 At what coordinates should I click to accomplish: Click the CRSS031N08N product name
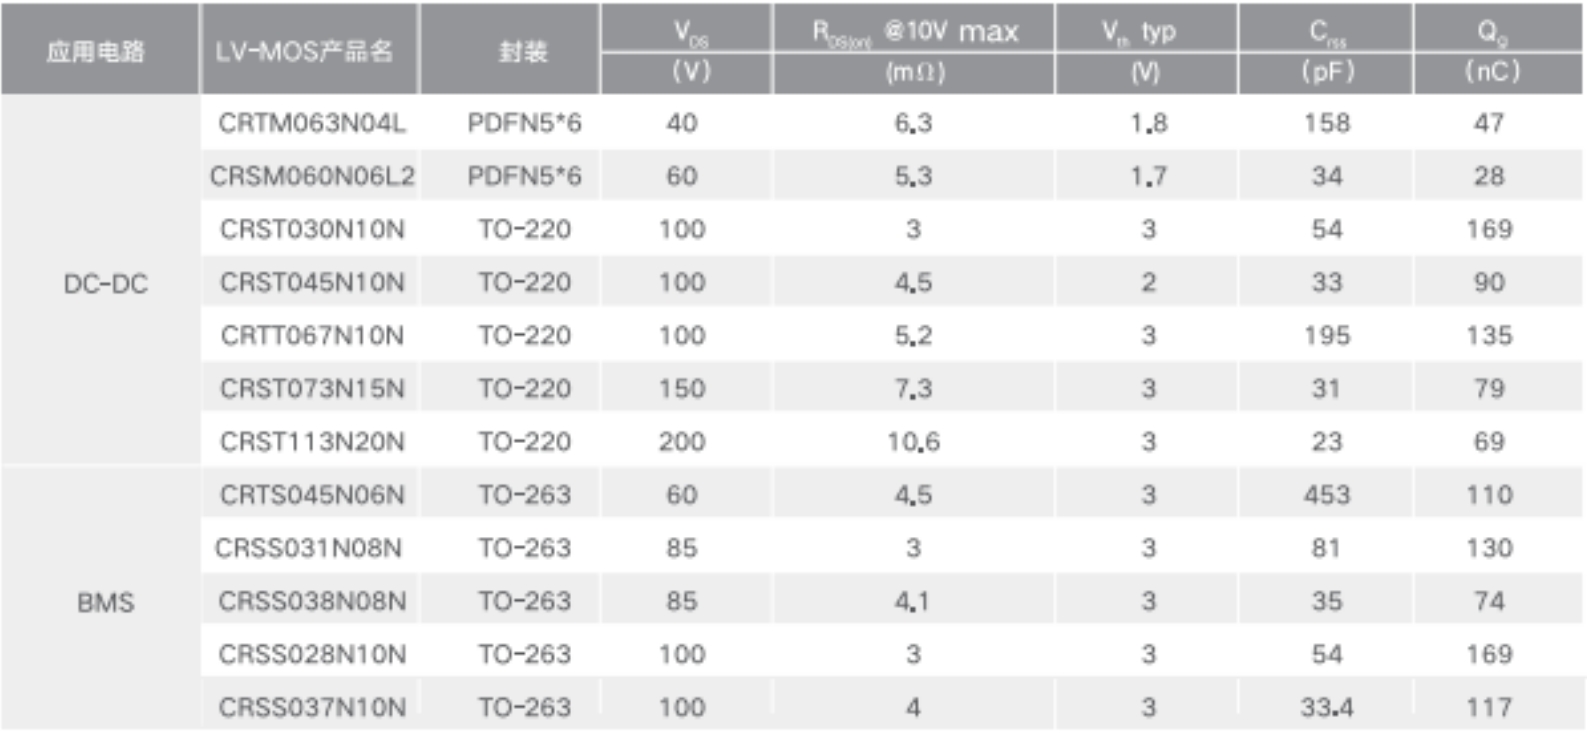point(307,548)
